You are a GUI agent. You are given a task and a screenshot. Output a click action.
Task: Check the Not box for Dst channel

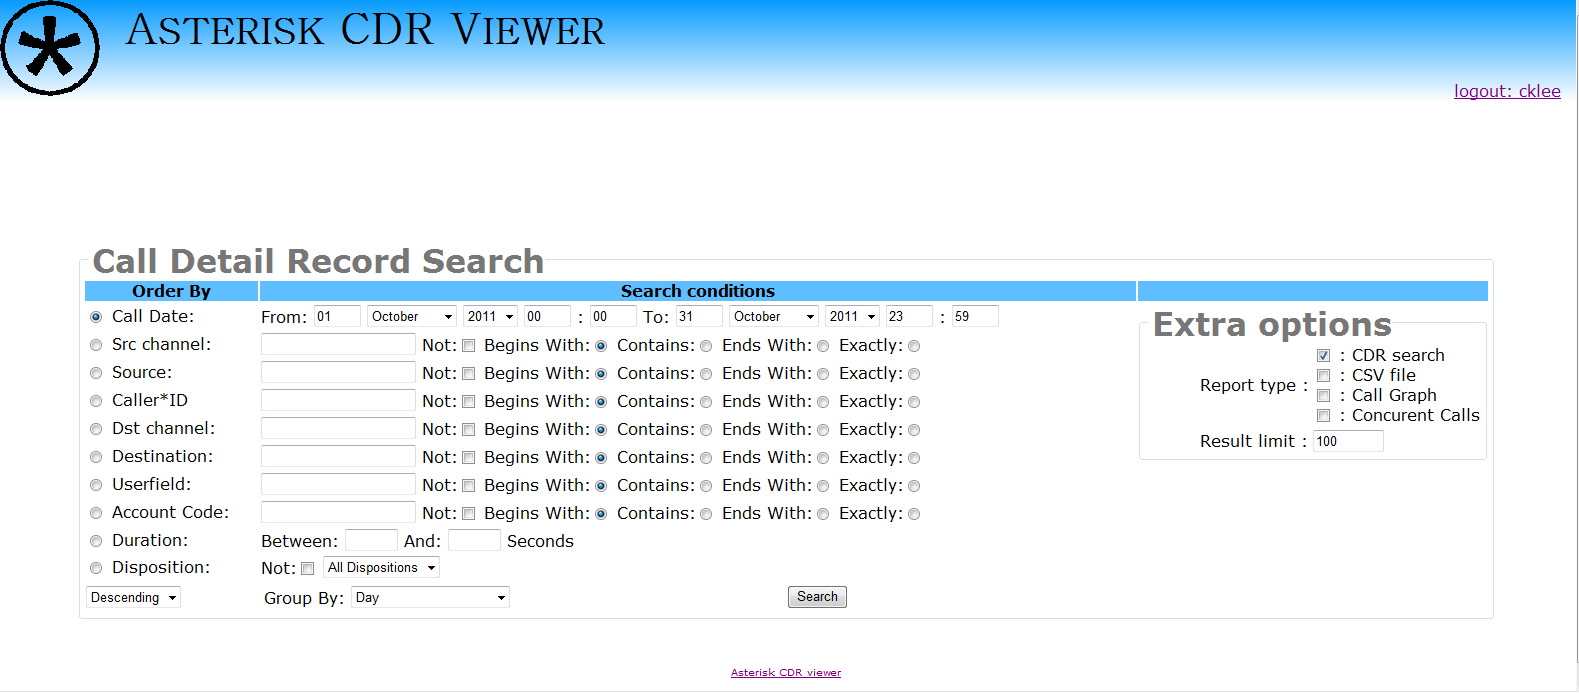pos(468,430)
